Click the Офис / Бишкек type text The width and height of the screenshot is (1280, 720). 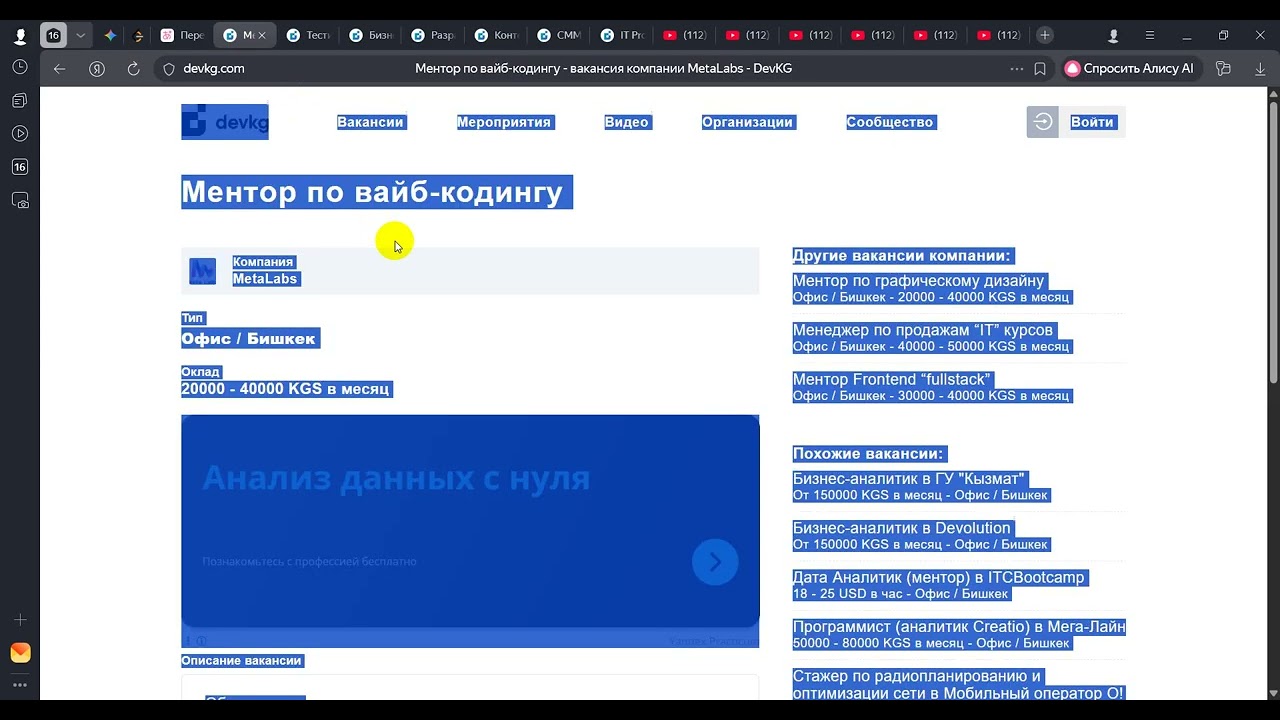point(249,339)
